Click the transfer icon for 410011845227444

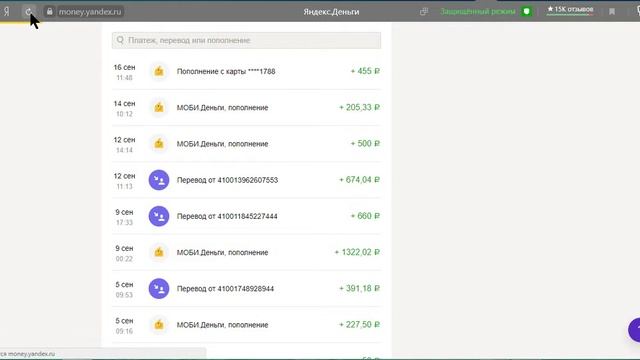pyautogui.click(x=159, y=216)
